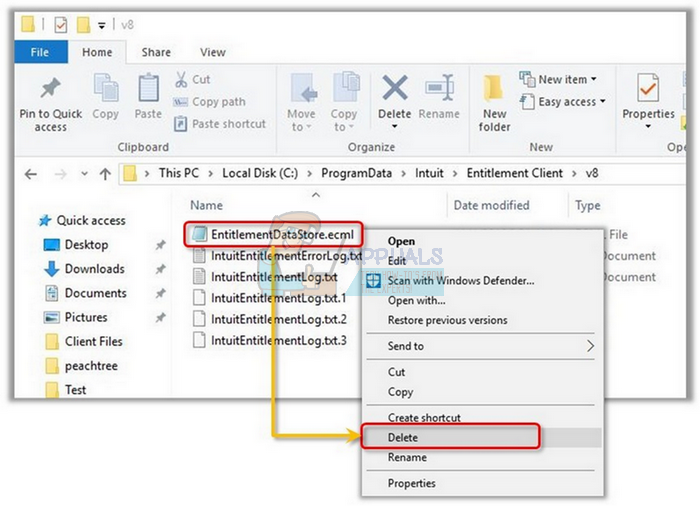Screen dimensions: 700x506
Task: Open the Copy to ribbon button
Action: click(344, 102)
